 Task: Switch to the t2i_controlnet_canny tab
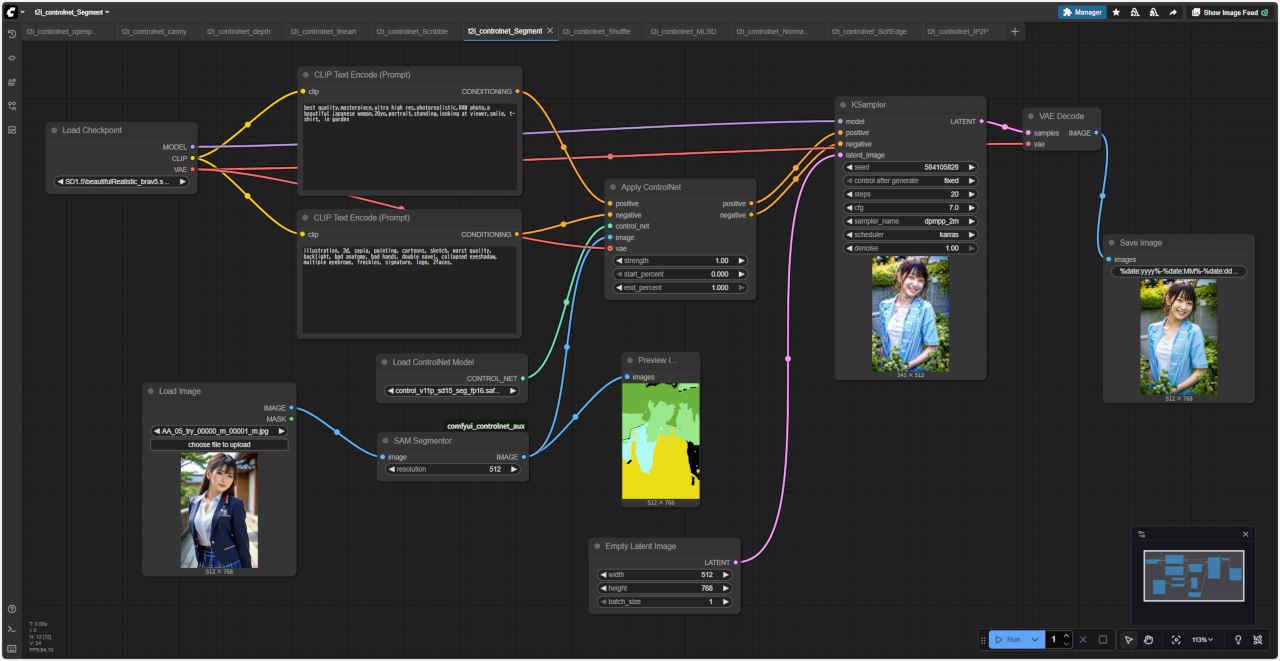point(154,32)
